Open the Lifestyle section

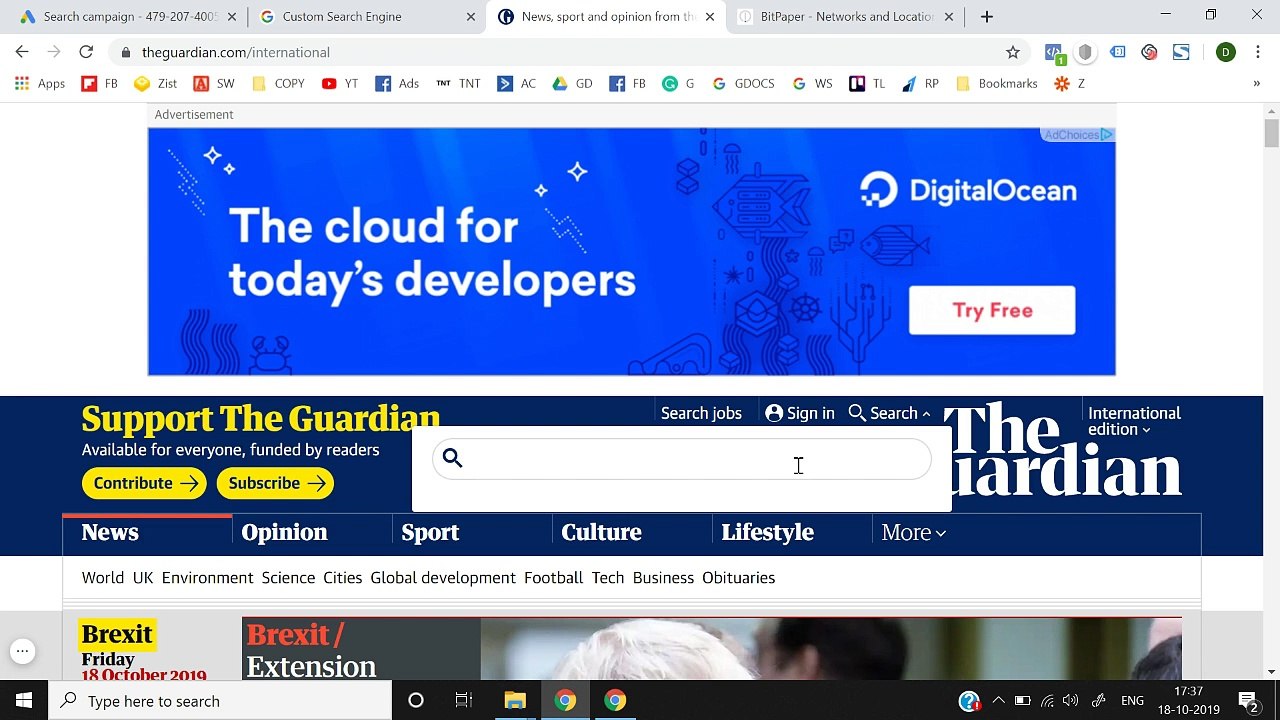[x=767, y=533]
